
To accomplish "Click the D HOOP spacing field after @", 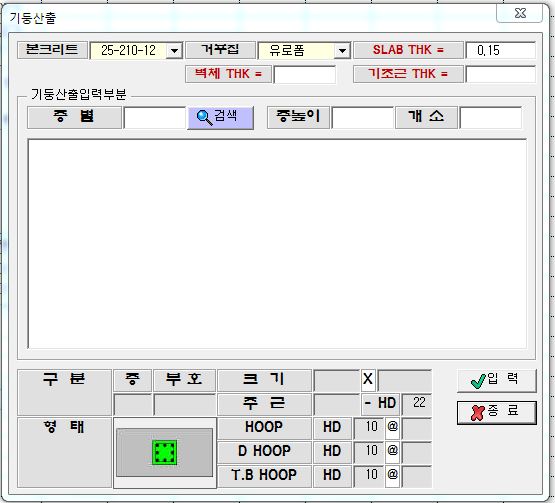I will click(417, 452).
